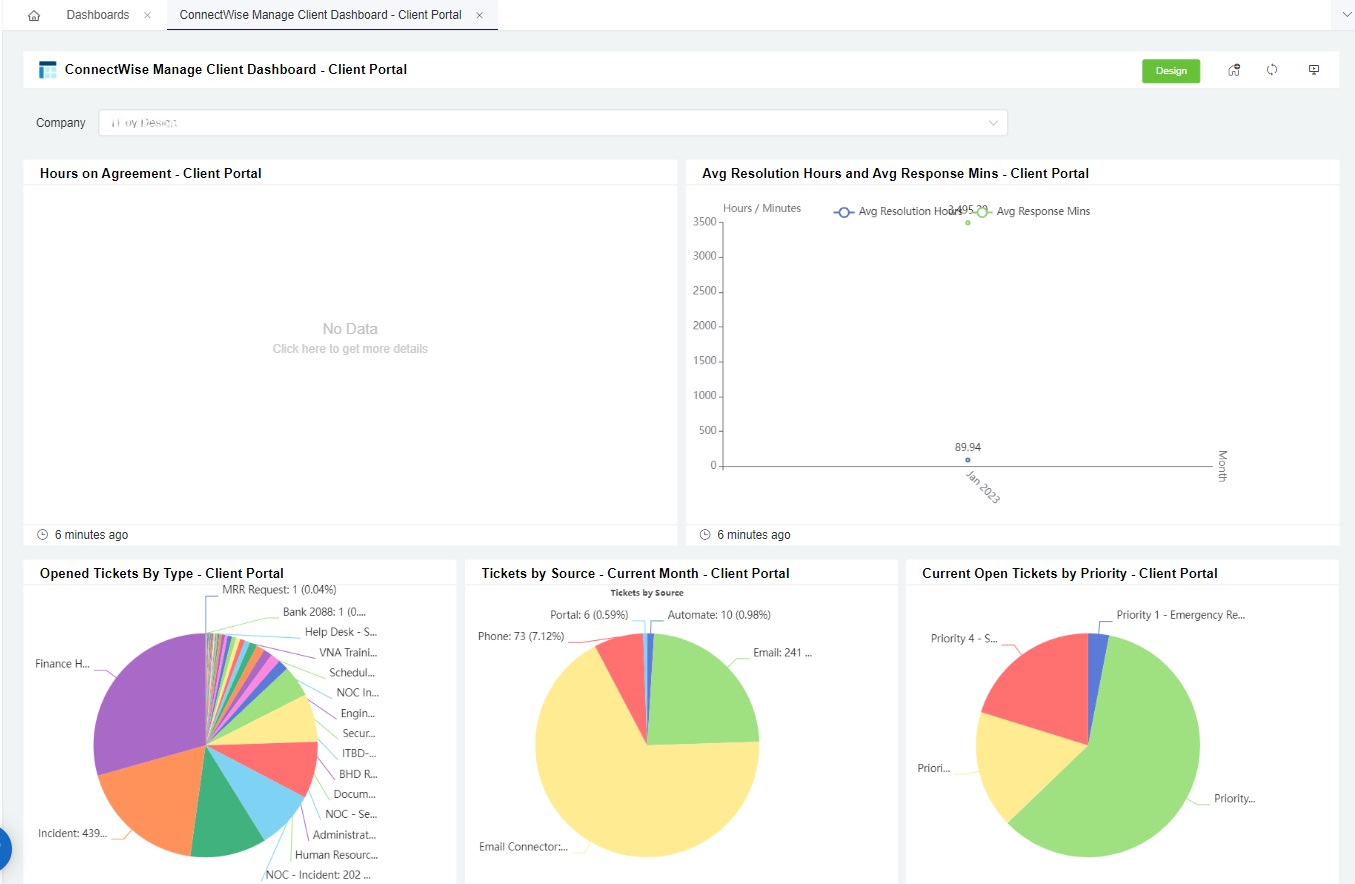Click 'Click here to get more details' link
1355x884 pixels.
tap(349, 348)
